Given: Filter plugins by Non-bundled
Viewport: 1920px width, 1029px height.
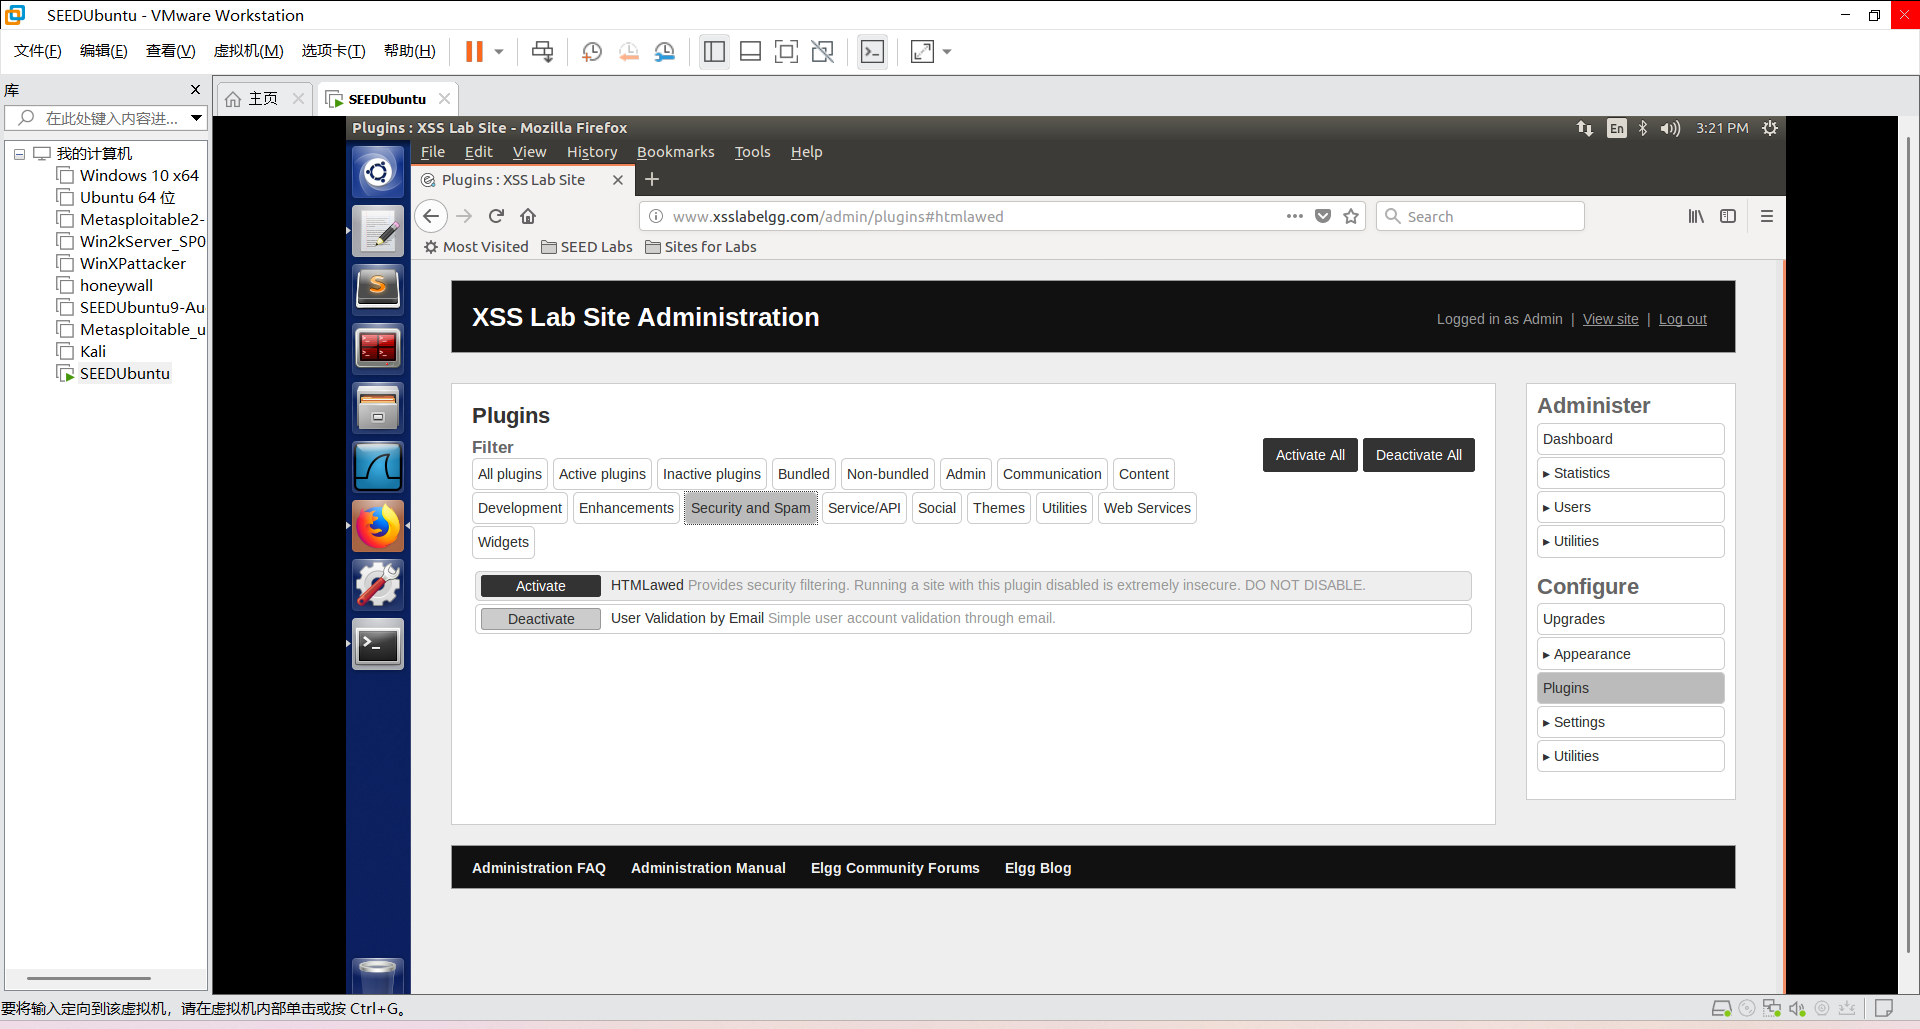Looking at the screenshot, I should [x=887, y=474].
